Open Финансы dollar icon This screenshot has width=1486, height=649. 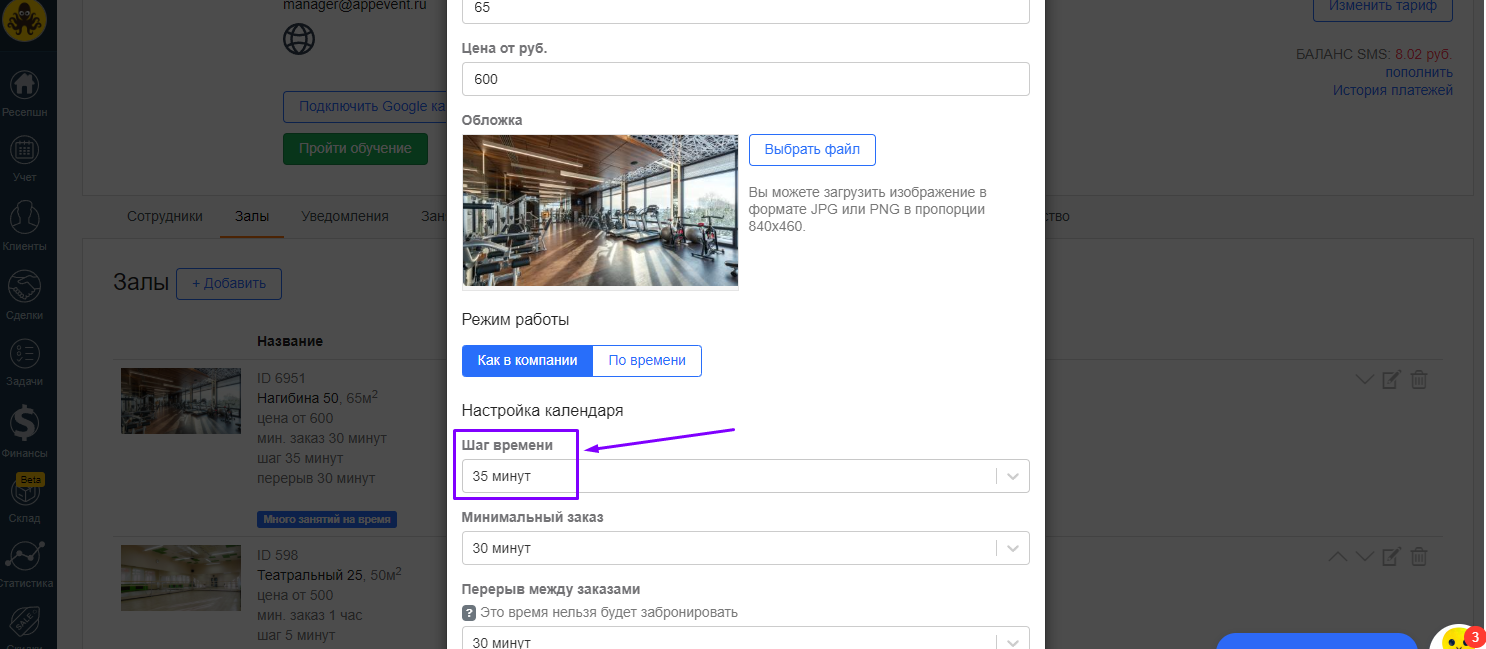tap(24, 423)
